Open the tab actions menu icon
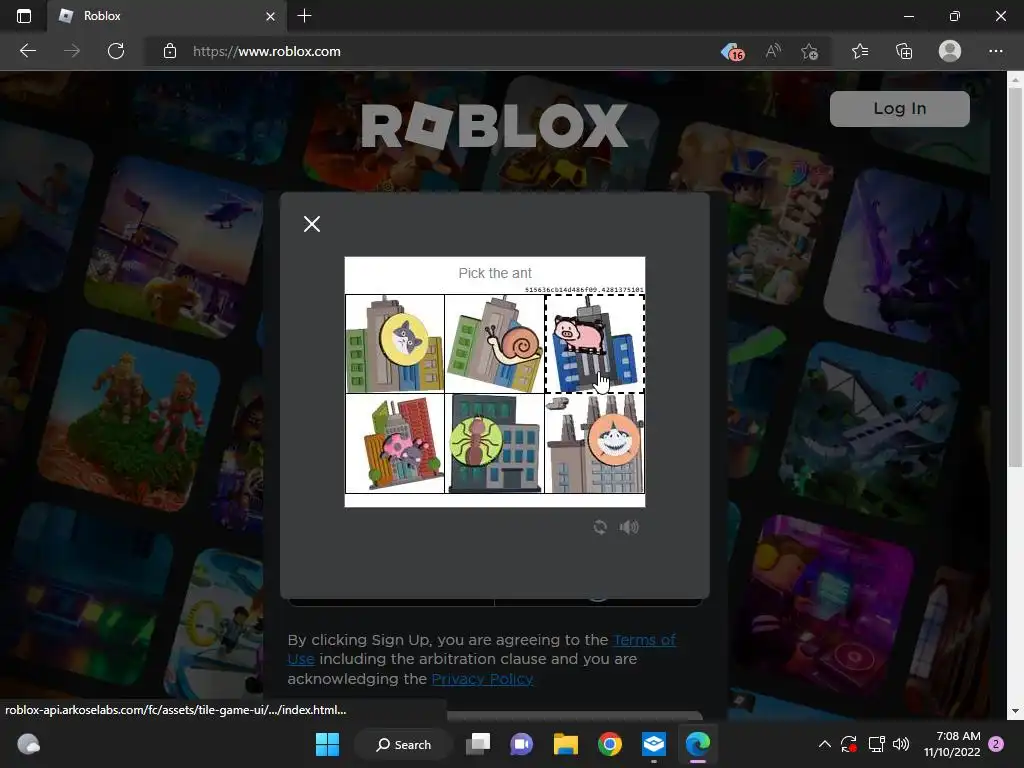The width and height of the screenshot is (1024, 768). (x=24, y=16)
